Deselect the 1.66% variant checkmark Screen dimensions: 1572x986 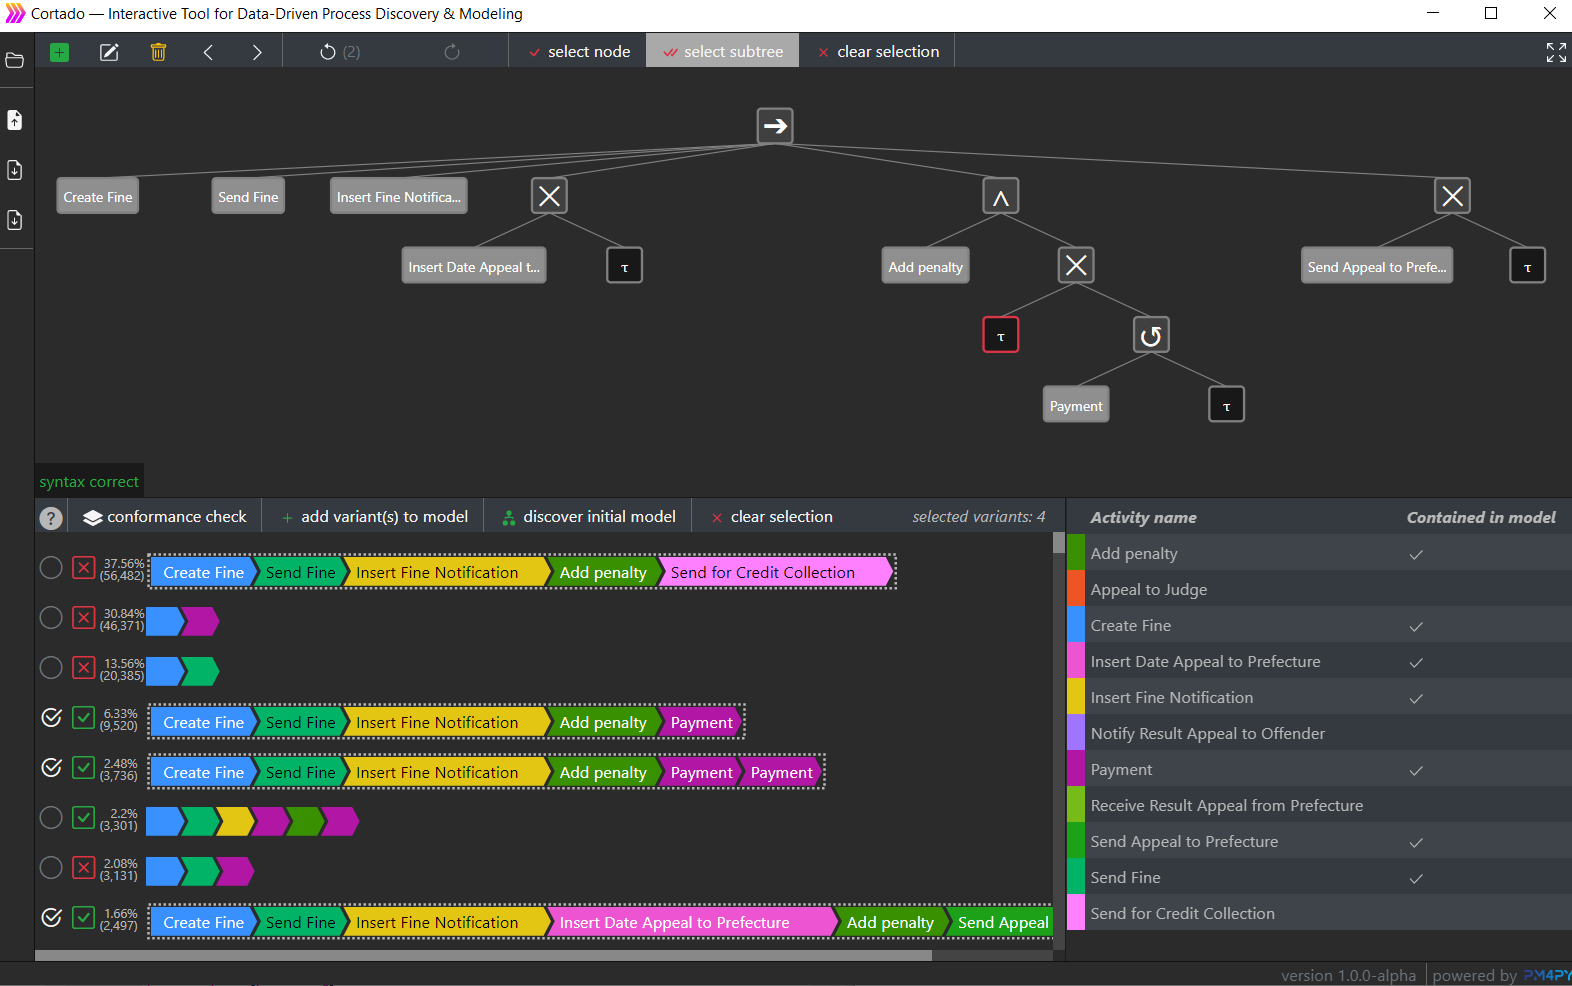51,918
